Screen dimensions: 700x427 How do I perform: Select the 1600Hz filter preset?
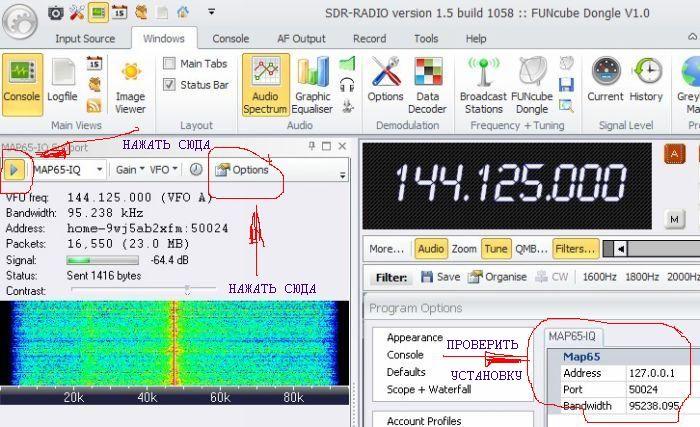coord(599,277)
